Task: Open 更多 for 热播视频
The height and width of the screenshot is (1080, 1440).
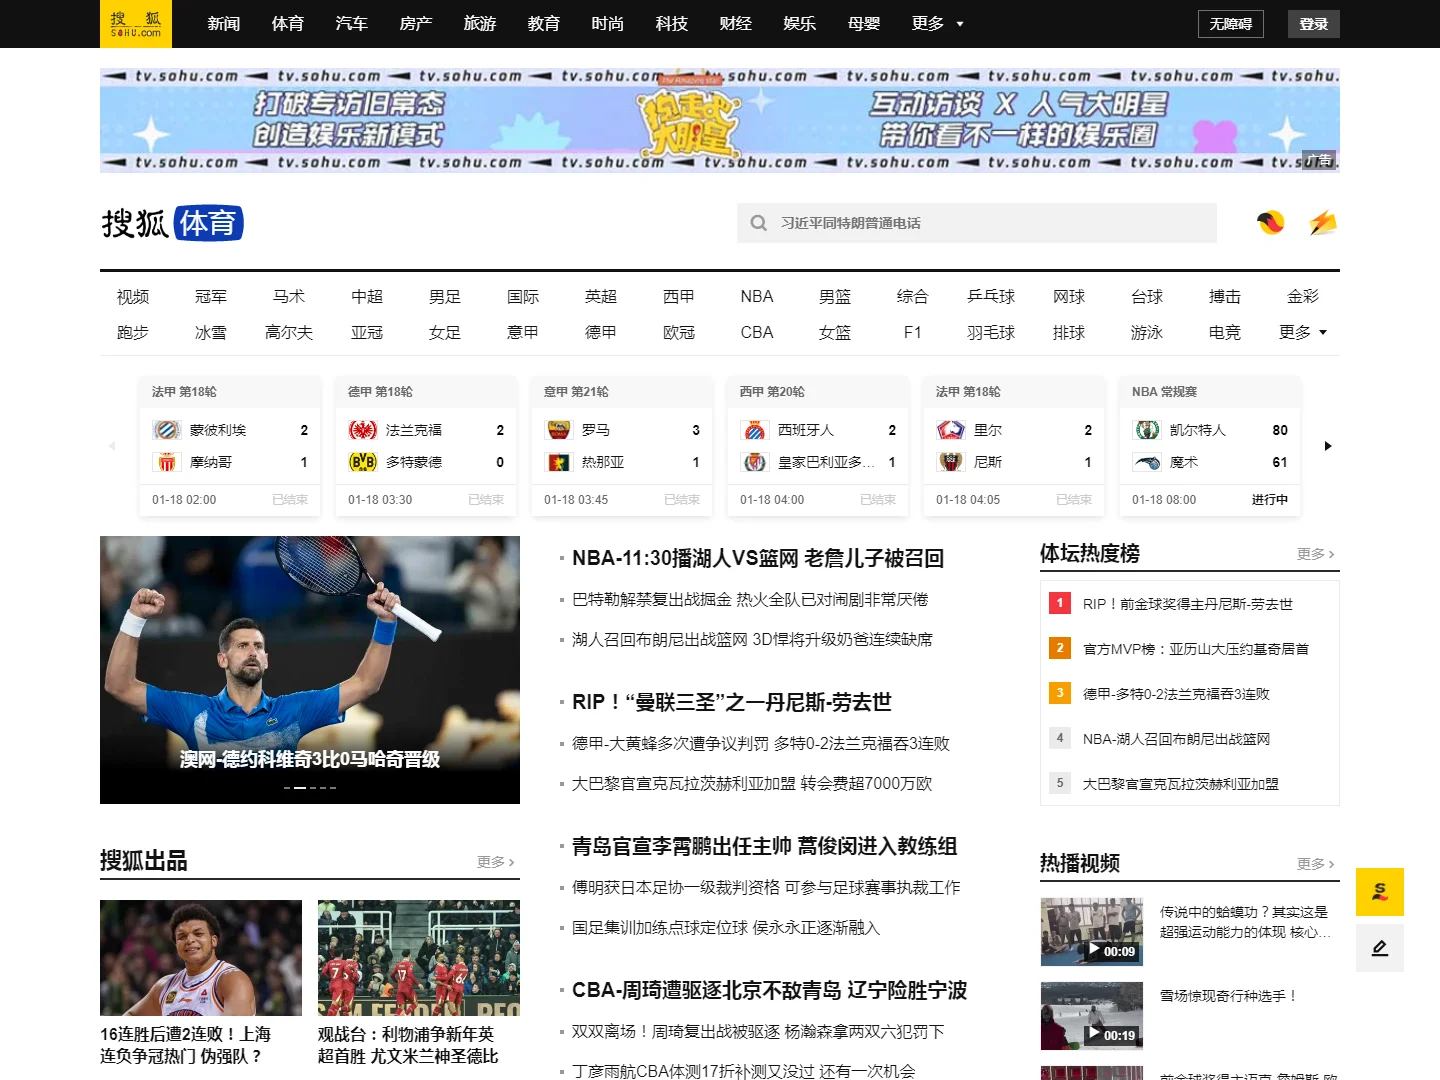Action: point(1315,864)
